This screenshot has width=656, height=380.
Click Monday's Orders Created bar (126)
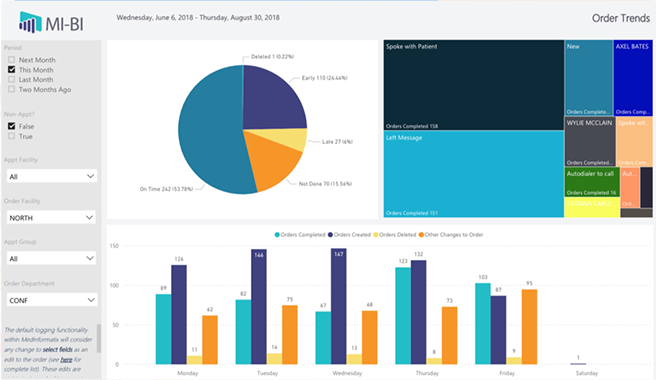[x=179, y=314]
